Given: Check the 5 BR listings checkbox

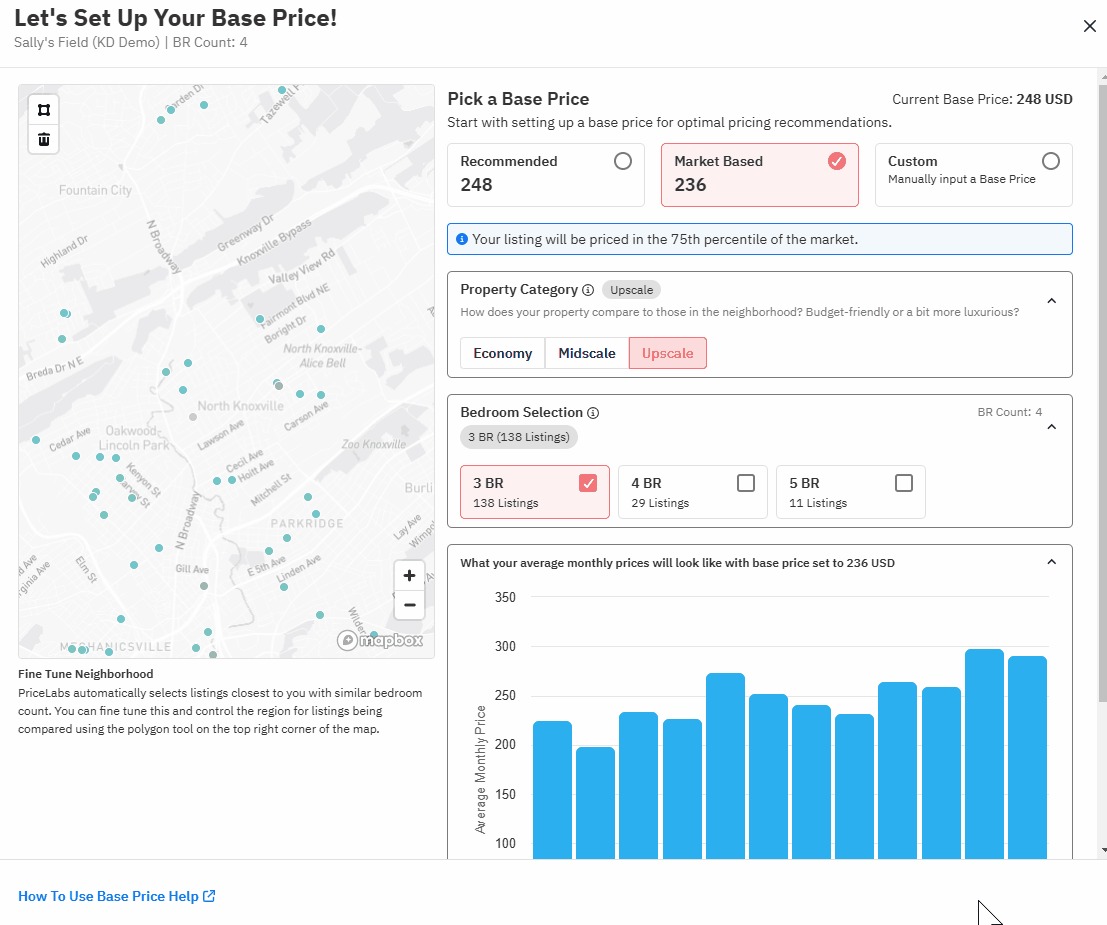Looking at the screenshot, I should coord(903,483).
